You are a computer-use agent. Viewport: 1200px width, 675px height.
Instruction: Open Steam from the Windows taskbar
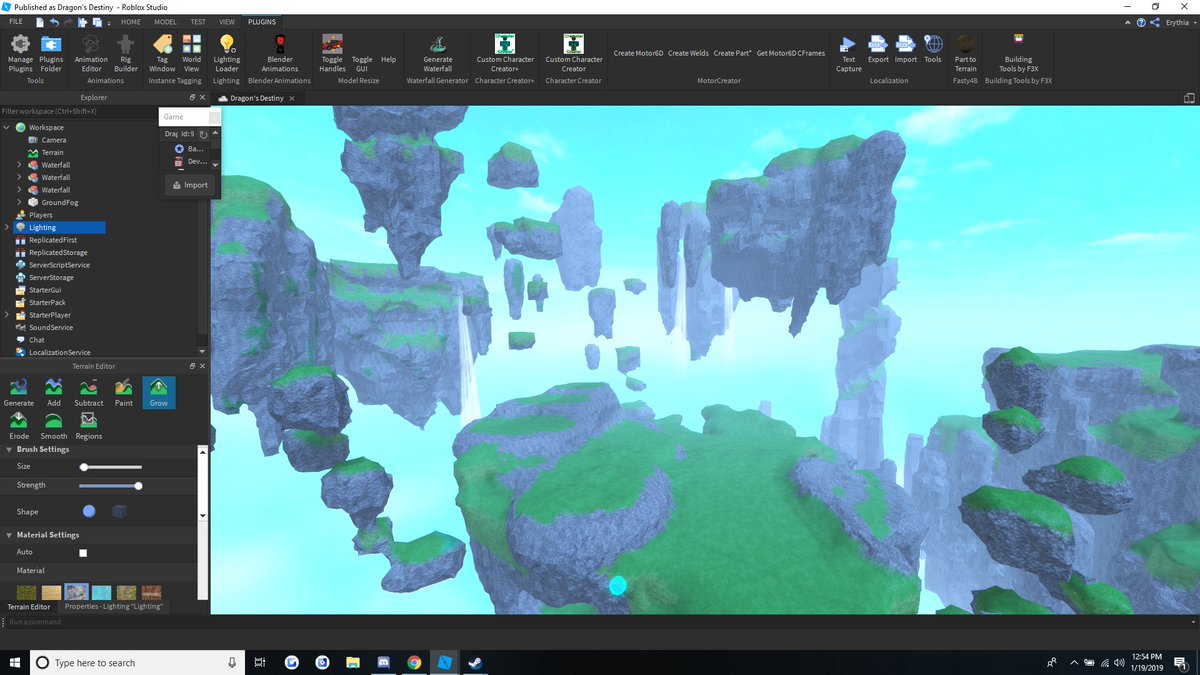click(x=474, y=662)
